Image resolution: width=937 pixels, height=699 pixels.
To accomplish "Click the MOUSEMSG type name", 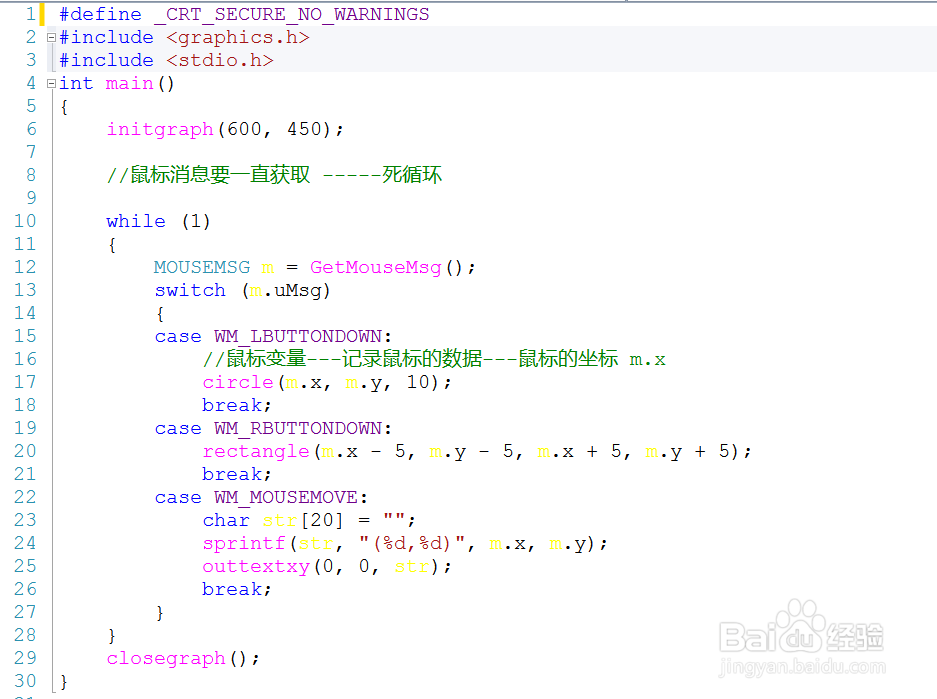I will (x=202, y=267).
